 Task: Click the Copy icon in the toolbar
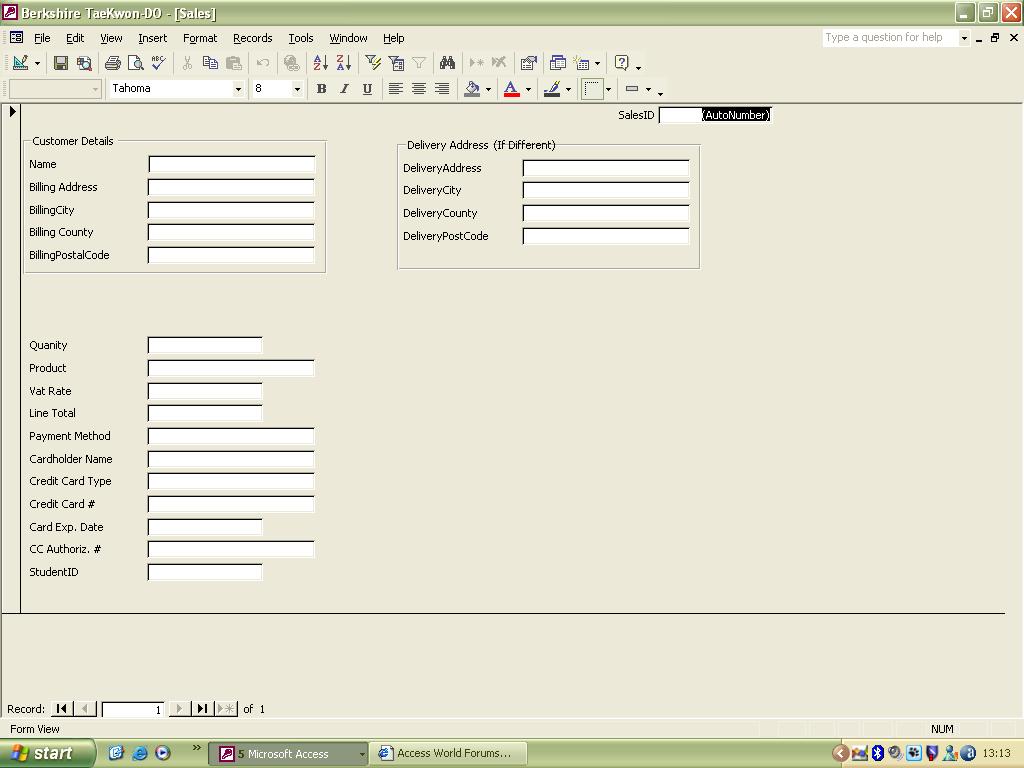point(210,63)
